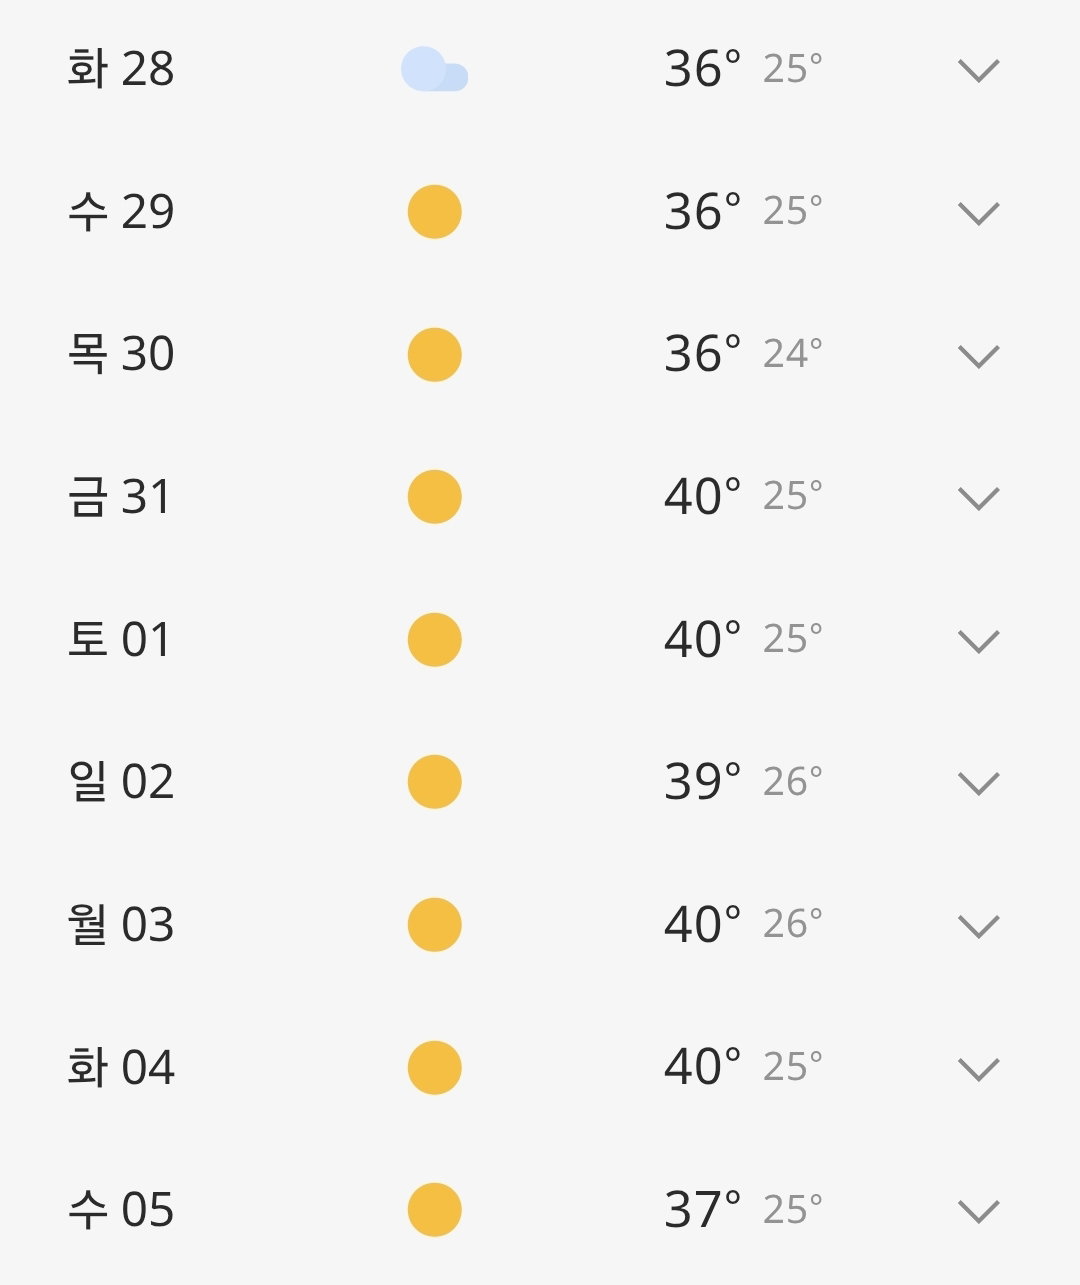Tap the 37° high for 수 05
Image resolution: width=1080 pixels, height=1285 pixels.
(x=703, y=1210)
